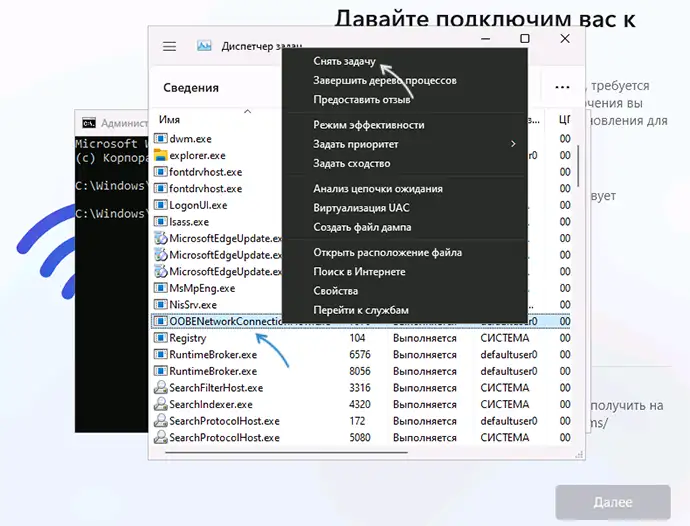Select the dwm.exe row
The image size is (690, 526).
point(362,139)
